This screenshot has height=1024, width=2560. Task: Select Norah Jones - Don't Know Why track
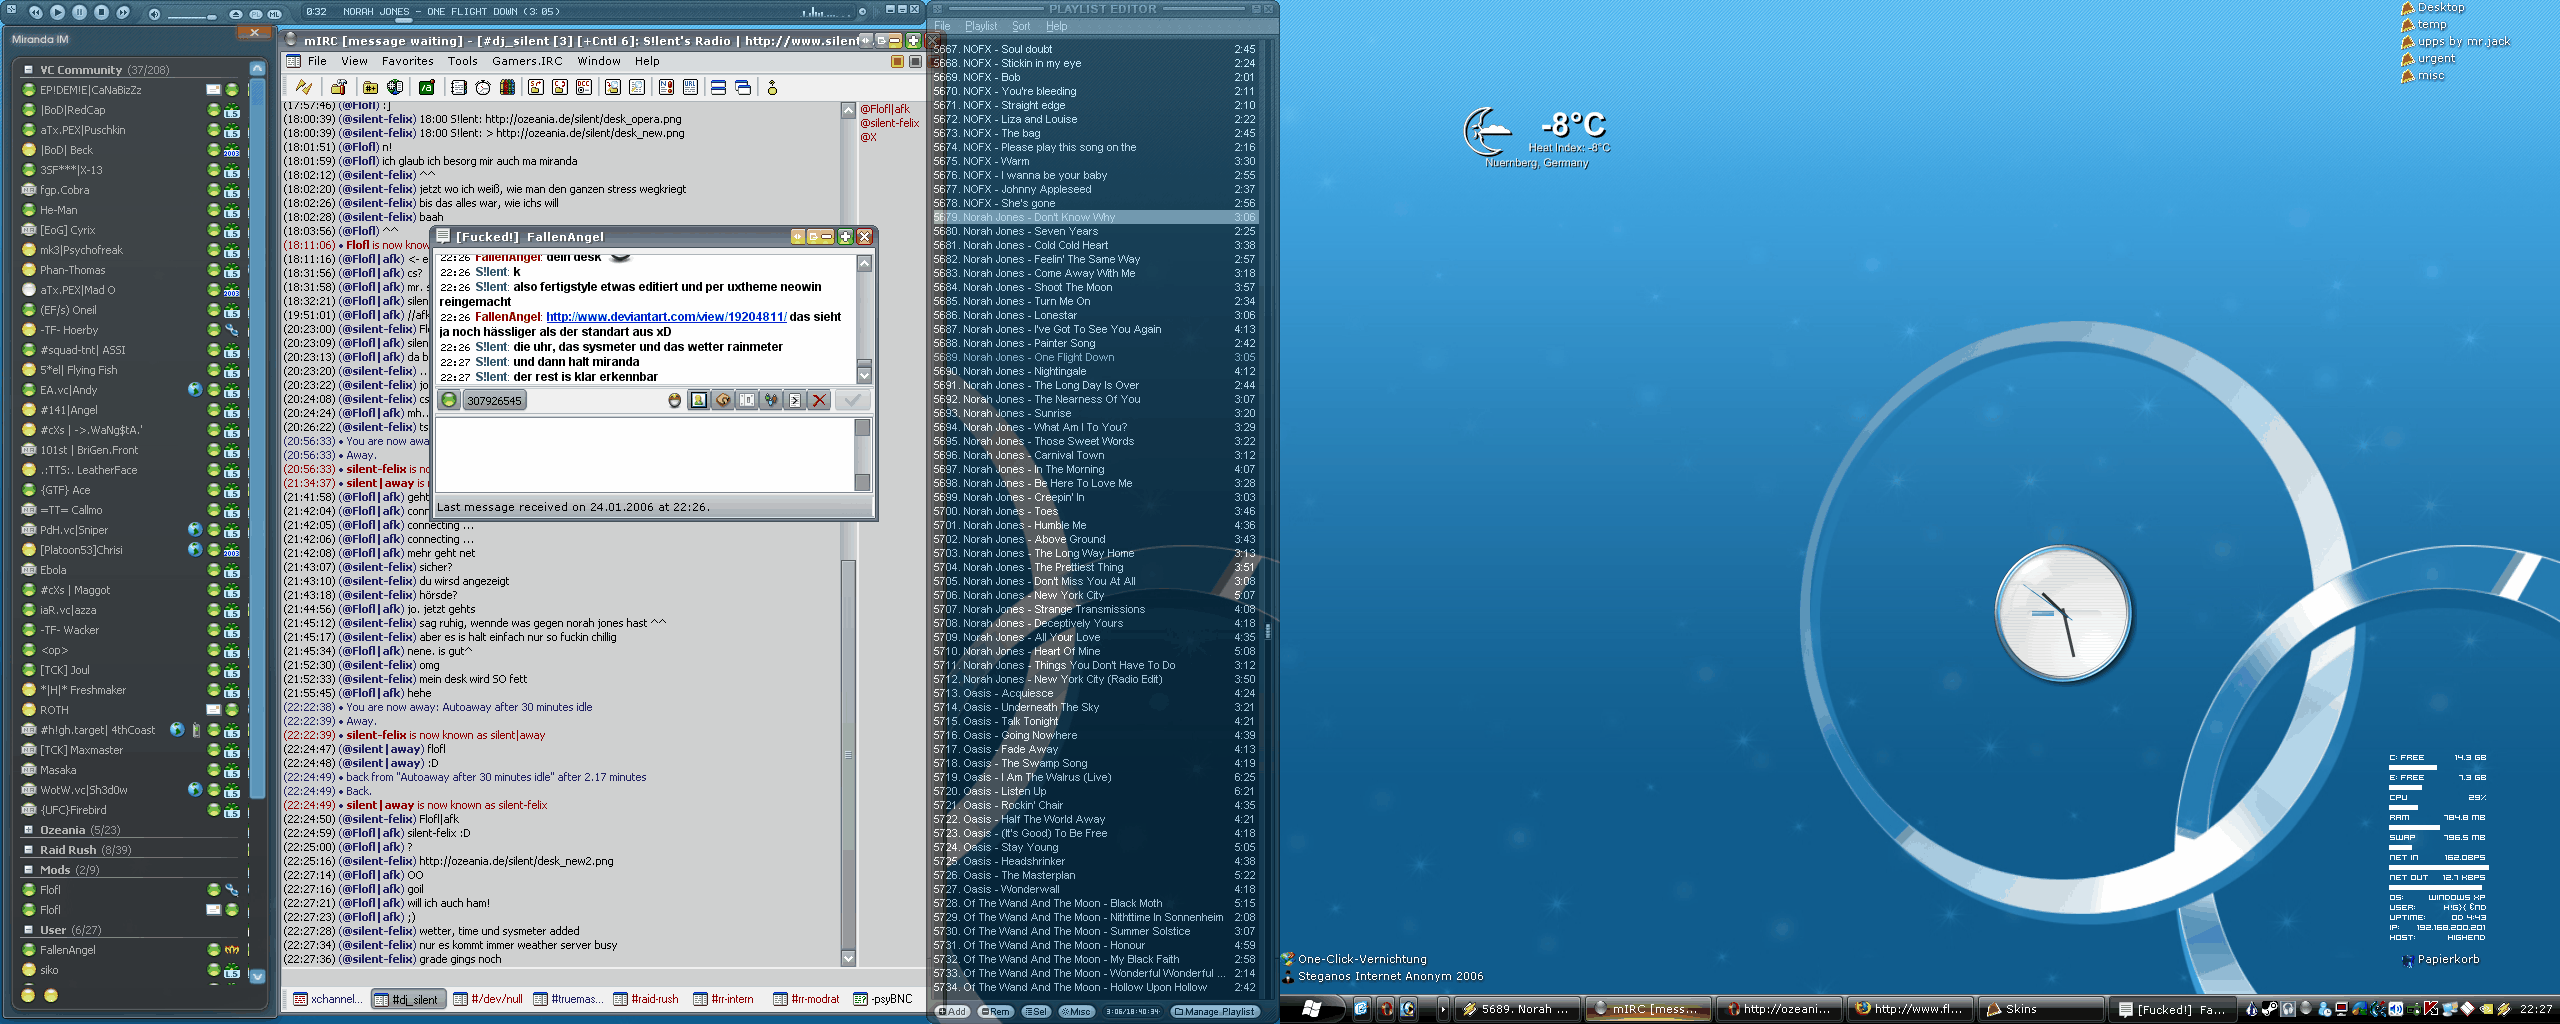click(1095, 217)
